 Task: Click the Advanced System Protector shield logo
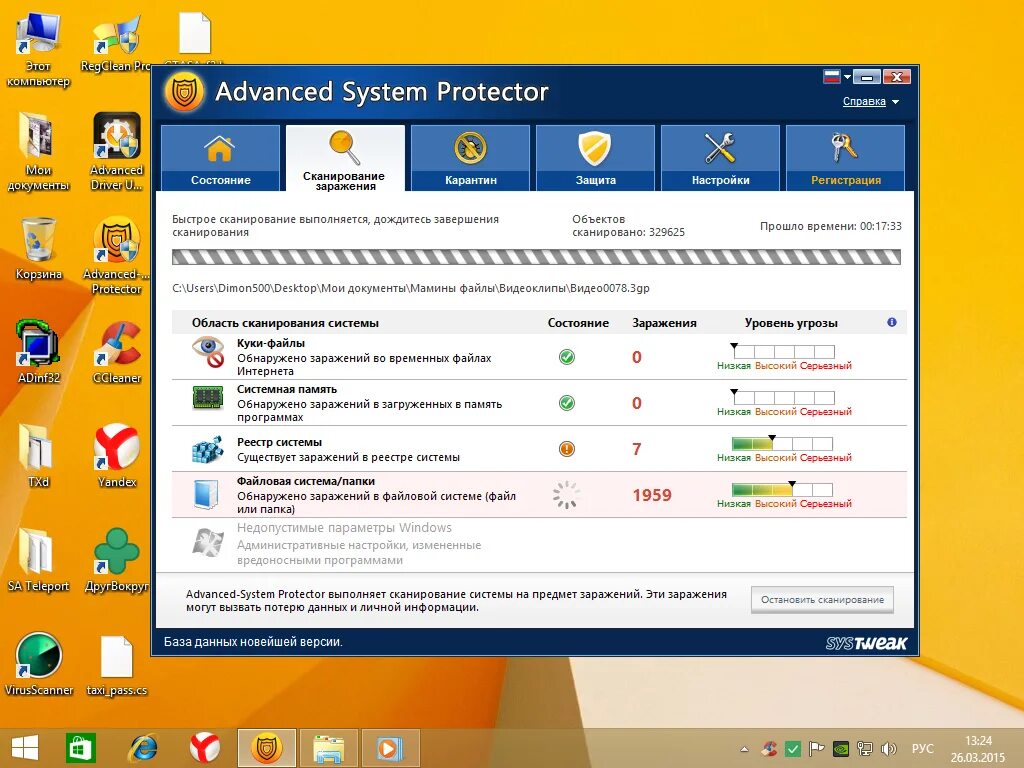click(x=185, y=92)
